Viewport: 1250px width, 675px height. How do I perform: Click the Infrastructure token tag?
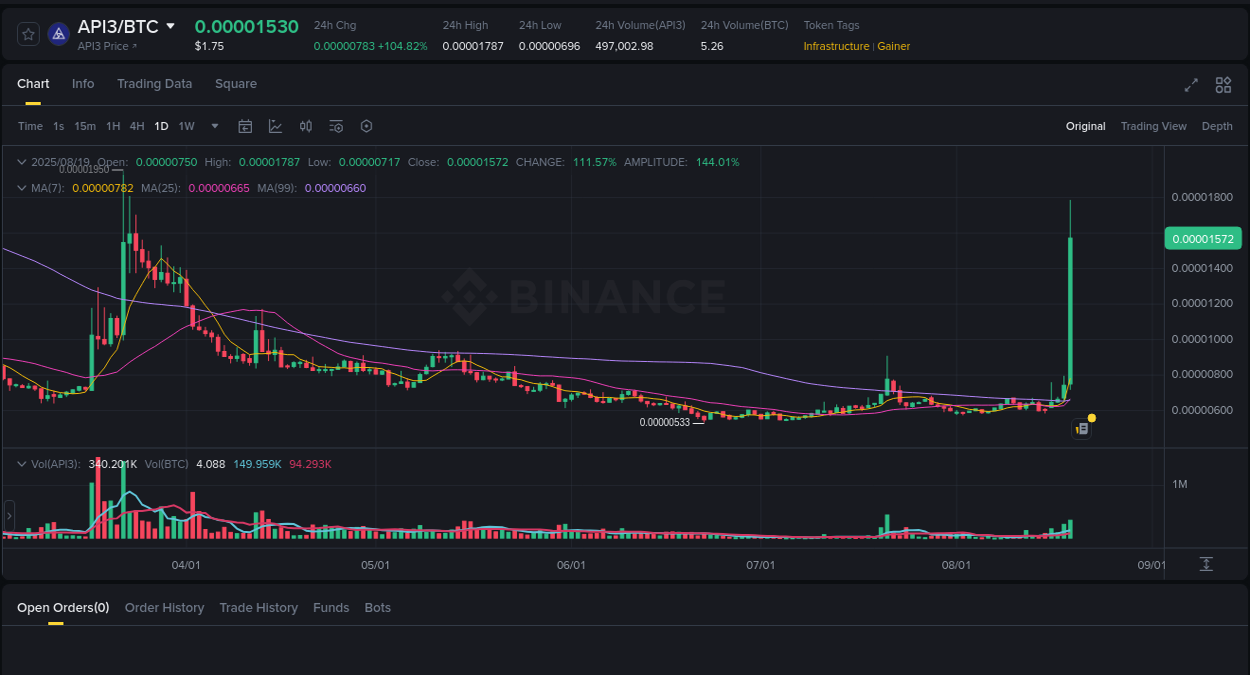pyautogui.click(x=836, y=46)
